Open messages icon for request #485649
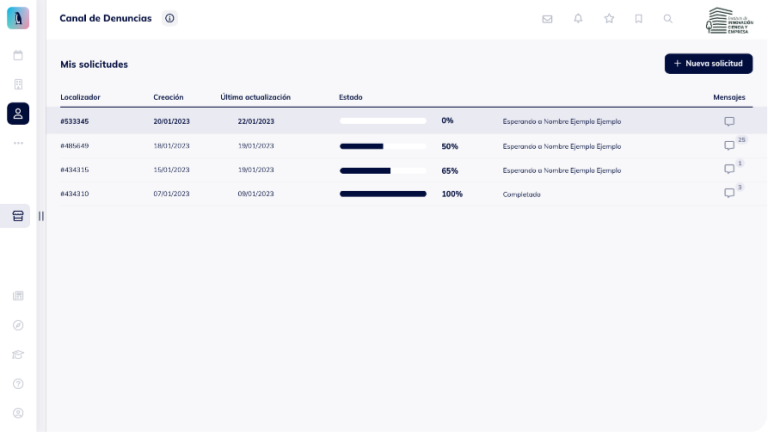The image size is (768, 432). (x=729, y=145)
